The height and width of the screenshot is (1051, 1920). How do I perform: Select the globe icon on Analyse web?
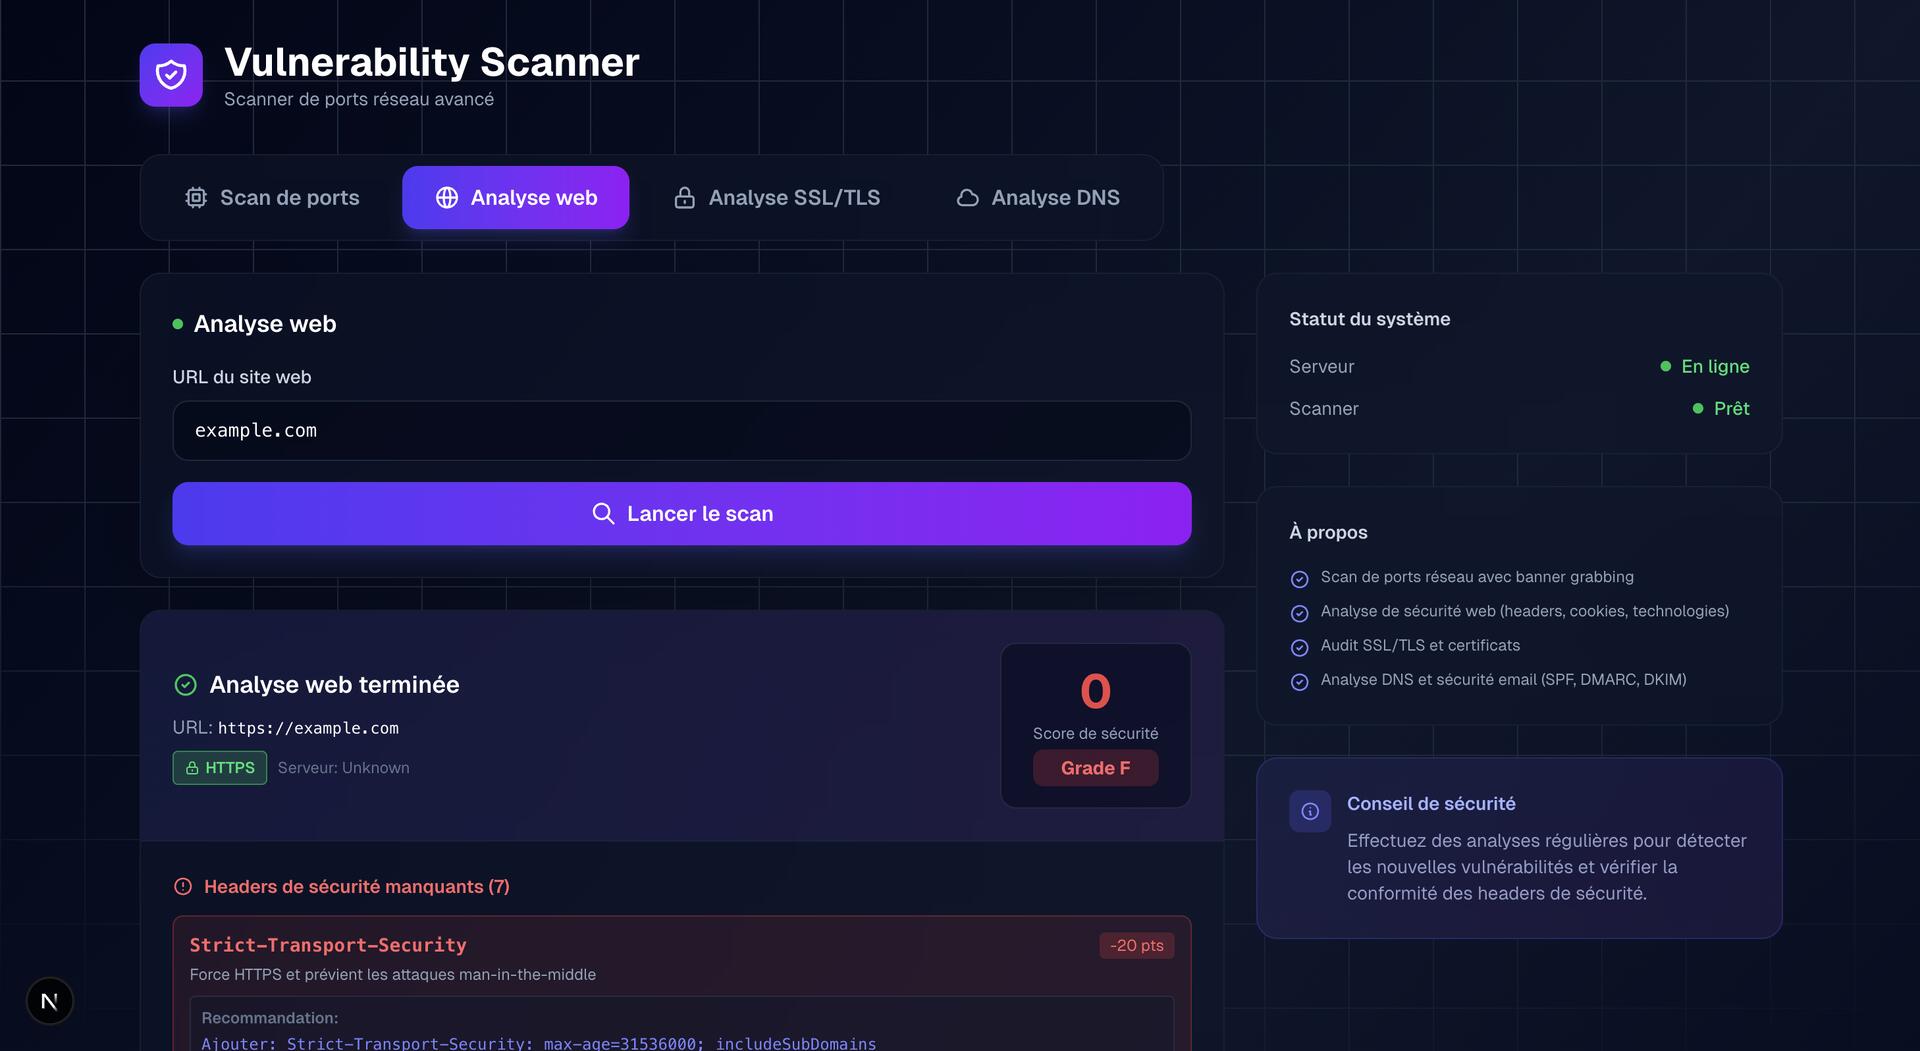tap(446, 197)
